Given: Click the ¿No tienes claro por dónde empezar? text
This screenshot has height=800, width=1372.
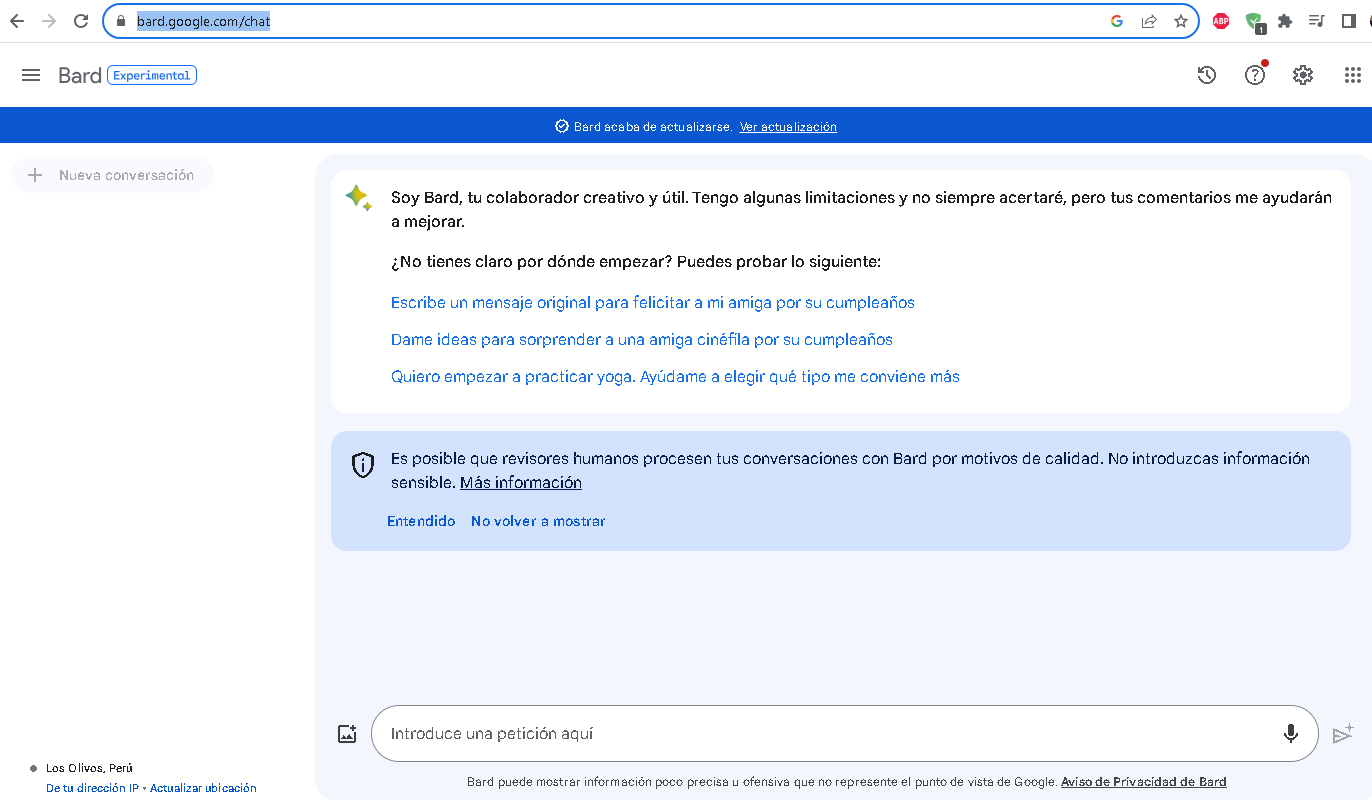Looking at the screenshot, I should [x=636, y=262].
